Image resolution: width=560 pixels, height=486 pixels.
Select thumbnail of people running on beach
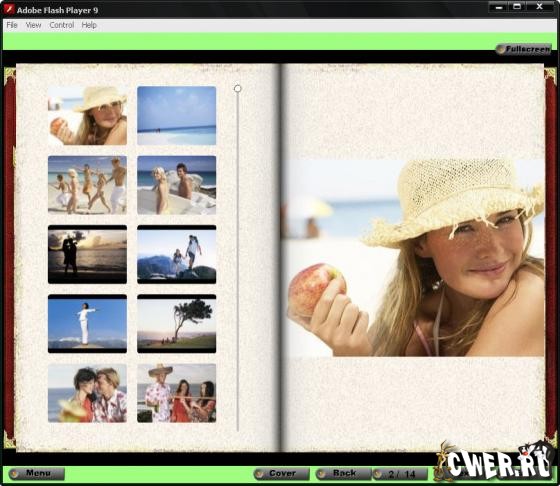click(x=88, y=185)
